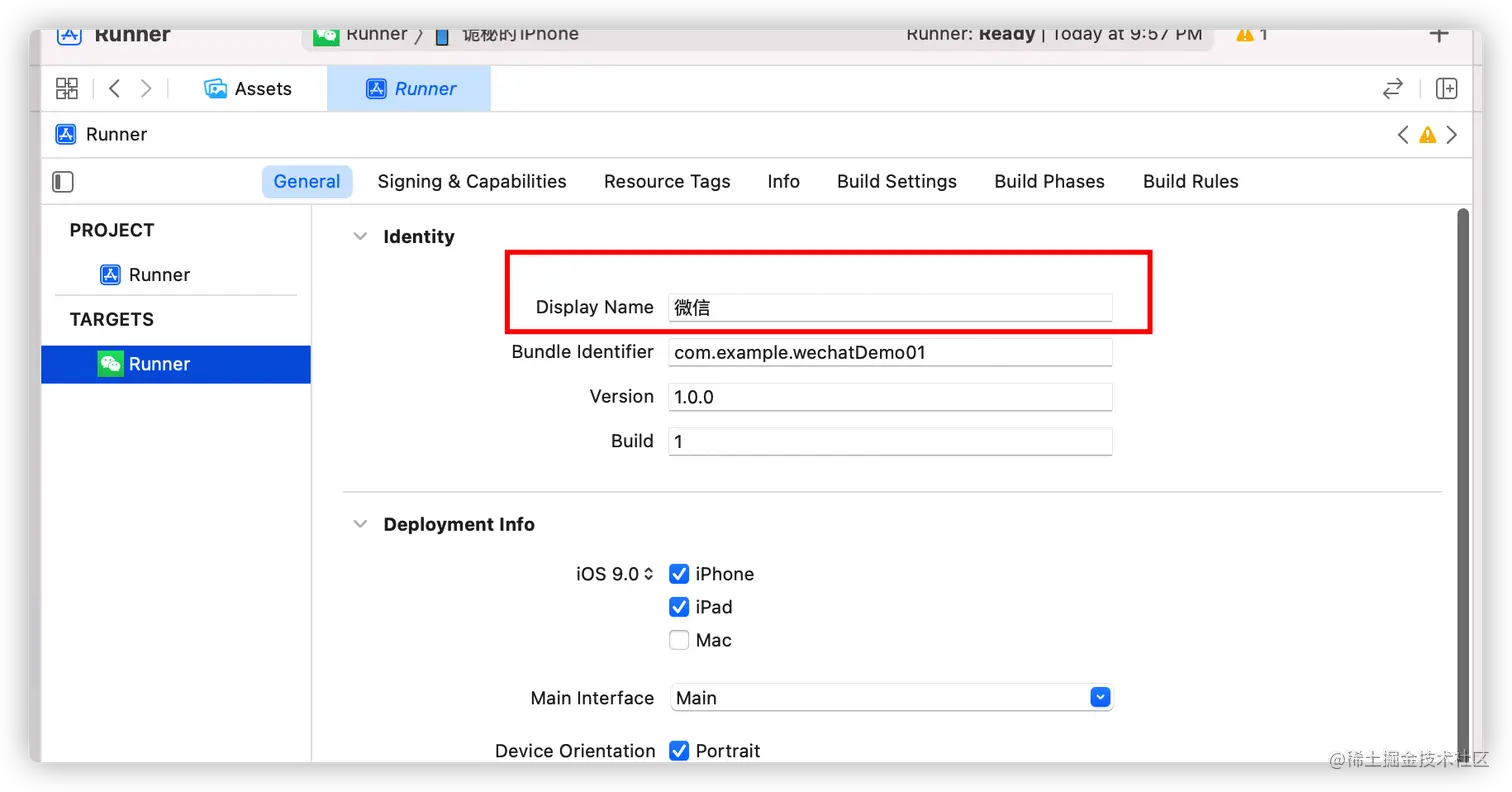Image resolution: width=1512 pixels, height=792 pixels.
Task: Click the Build number field
Action: (x=890, y=441)
